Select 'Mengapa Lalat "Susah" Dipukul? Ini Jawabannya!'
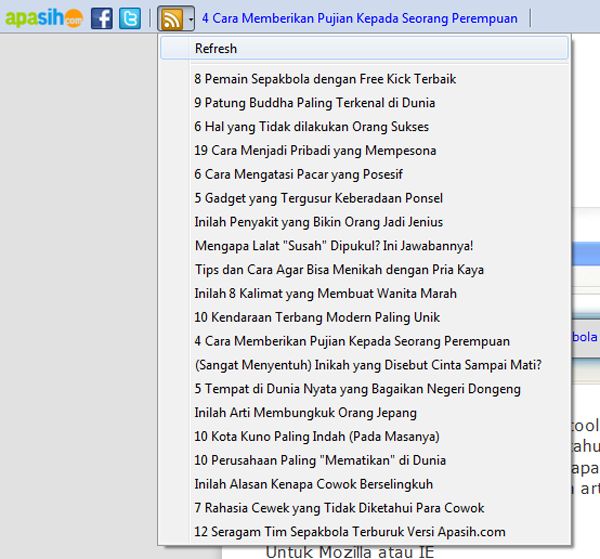 364,246
